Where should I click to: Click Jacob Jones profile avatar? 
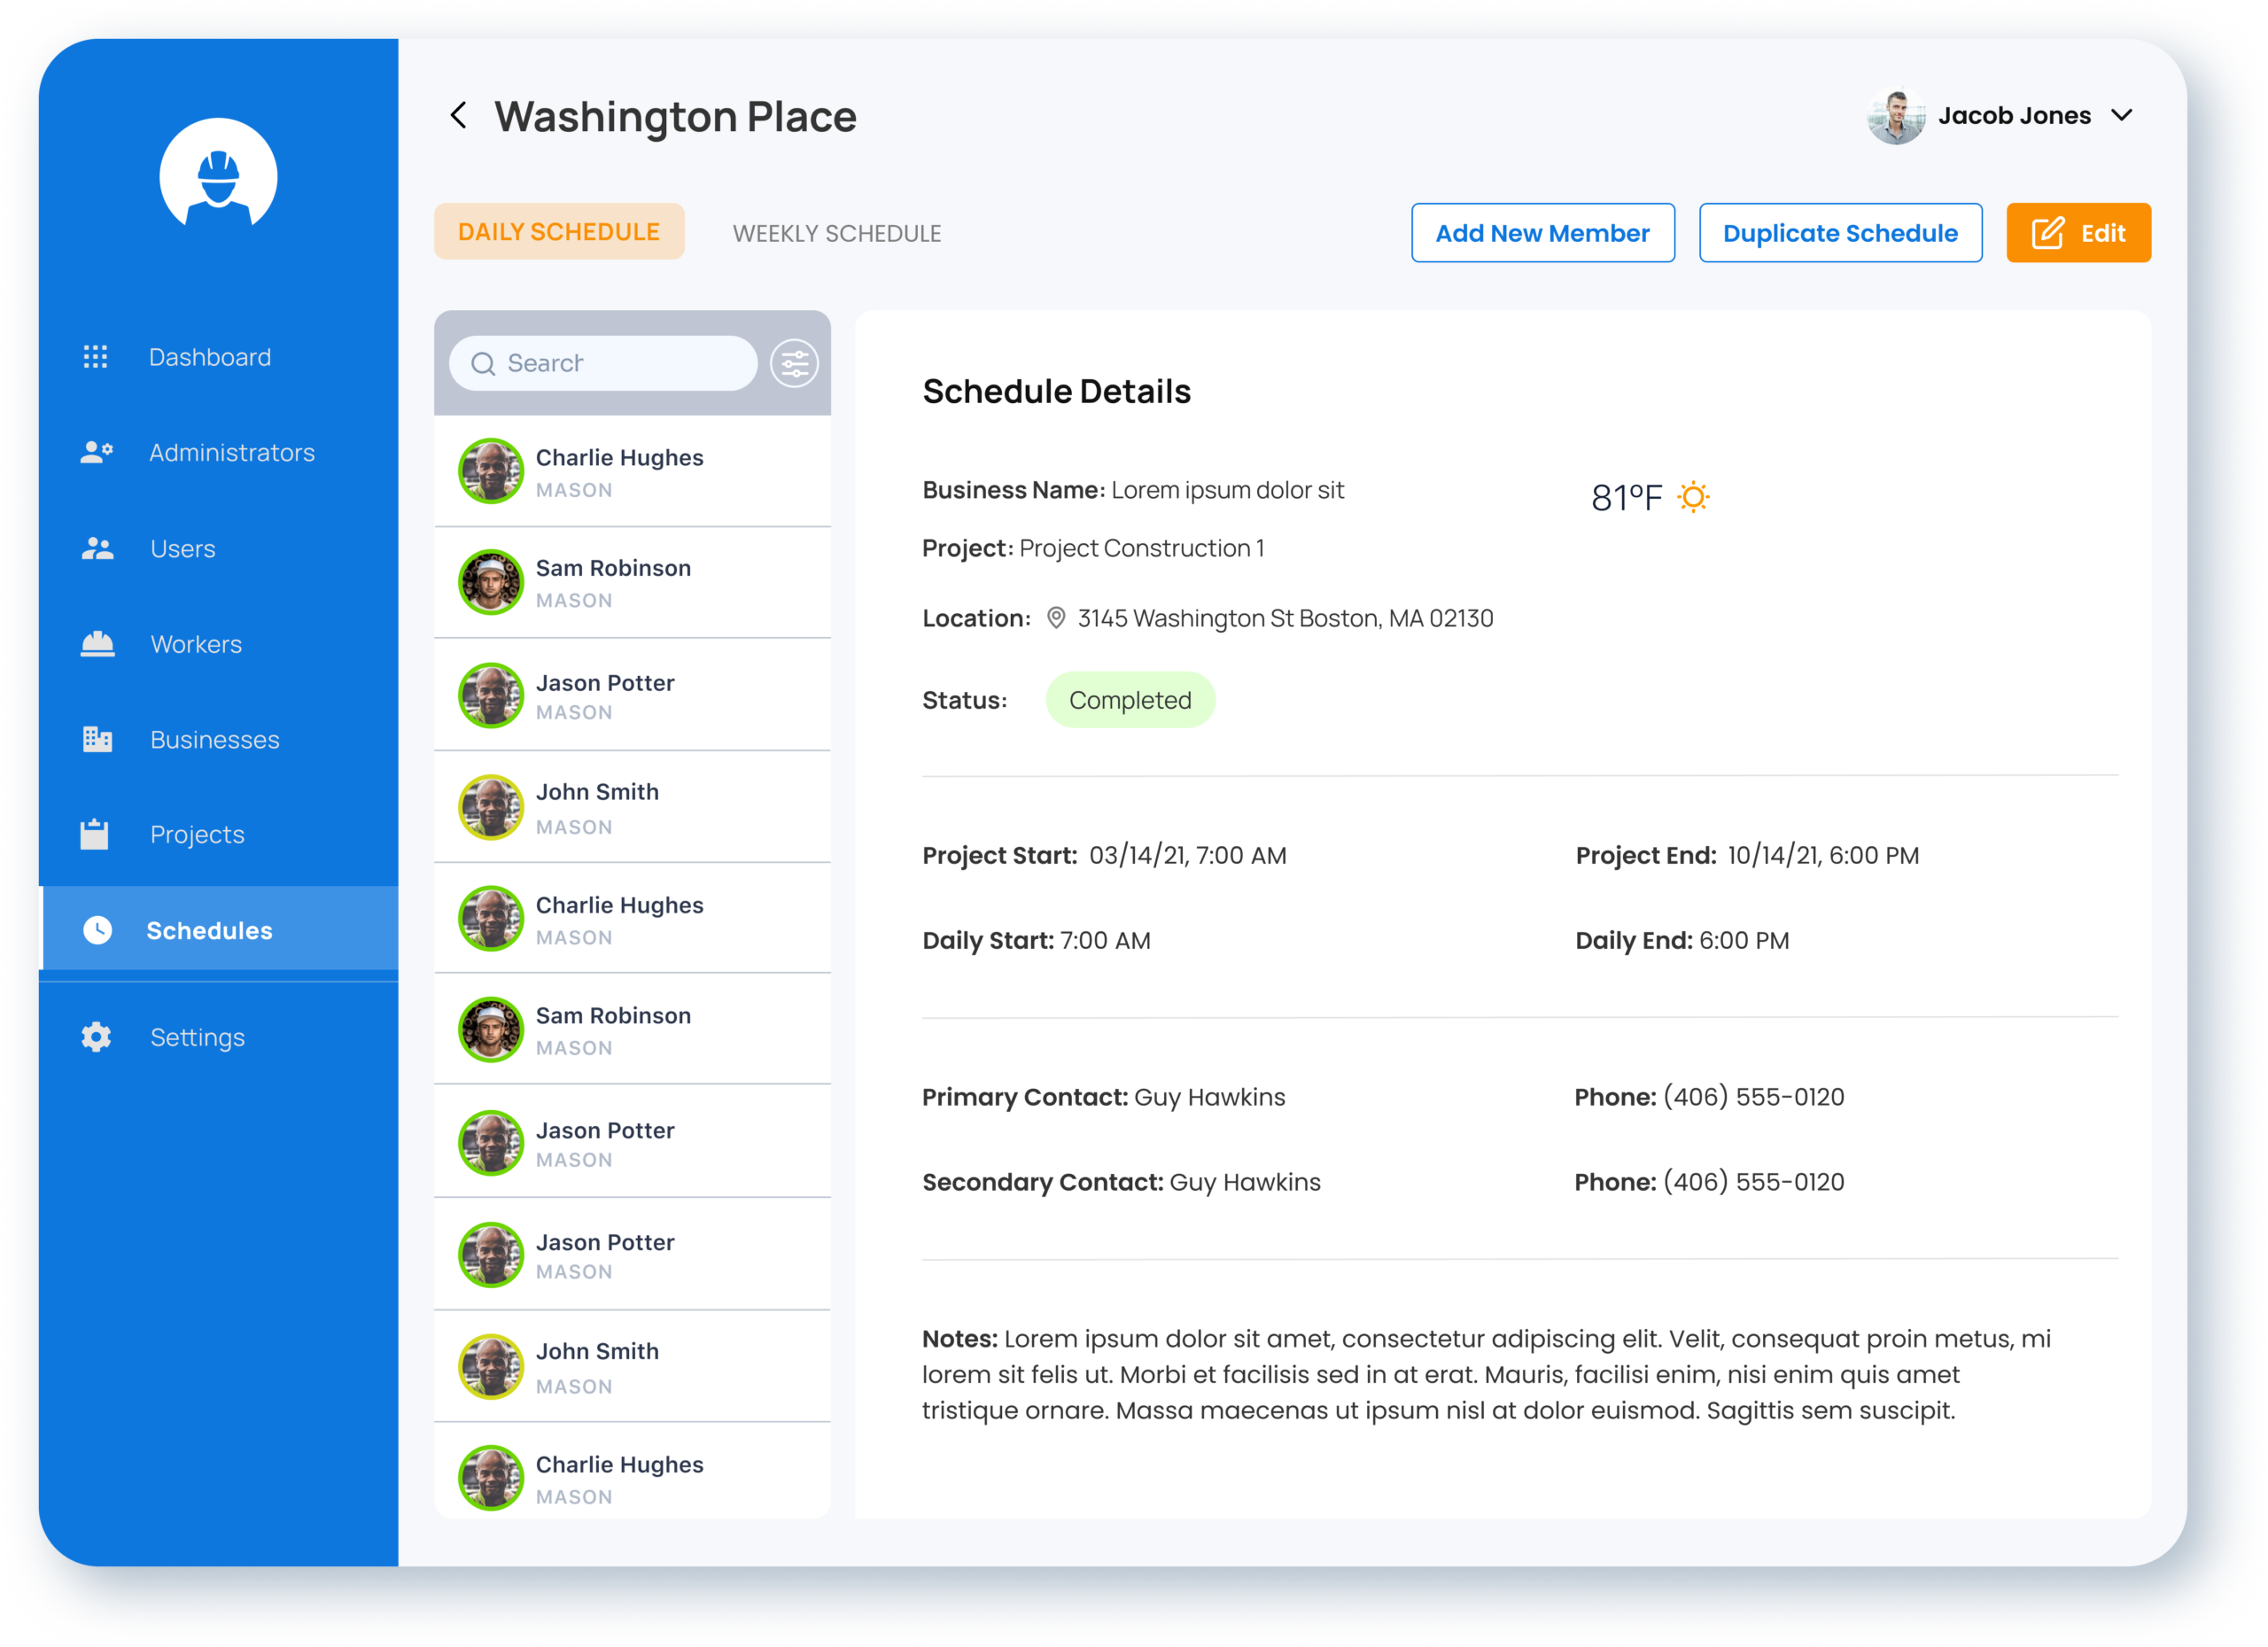pyautogui.click(x=1895, y=117)
